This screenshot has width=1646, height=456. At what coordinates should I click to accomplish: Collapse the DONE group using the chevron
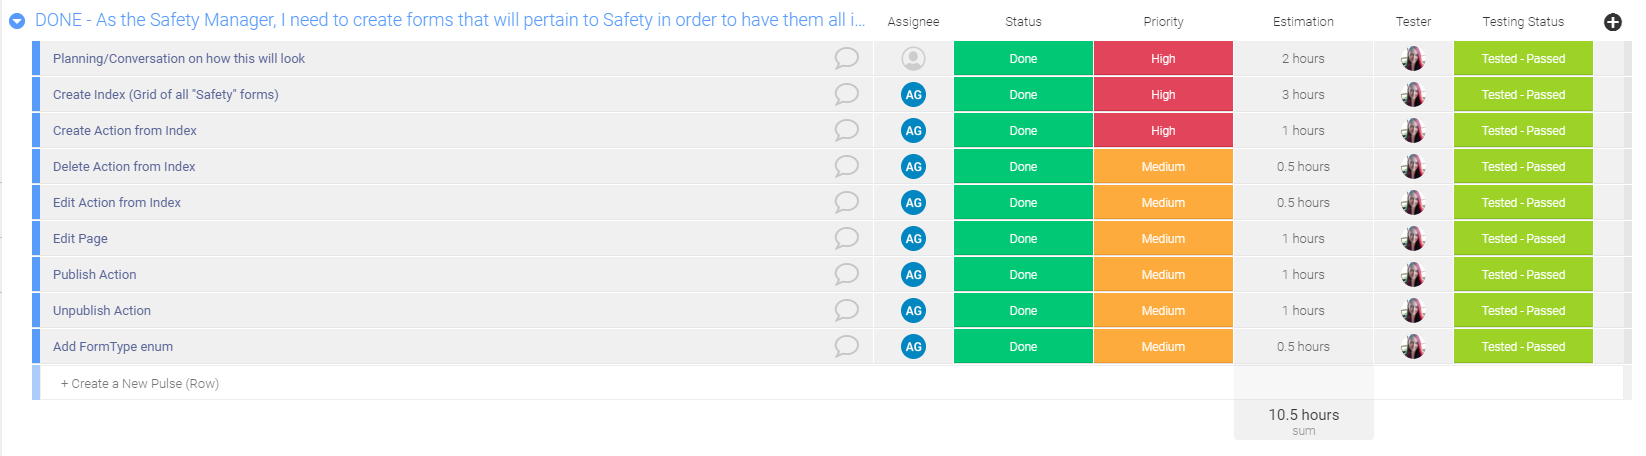(17, 21)
